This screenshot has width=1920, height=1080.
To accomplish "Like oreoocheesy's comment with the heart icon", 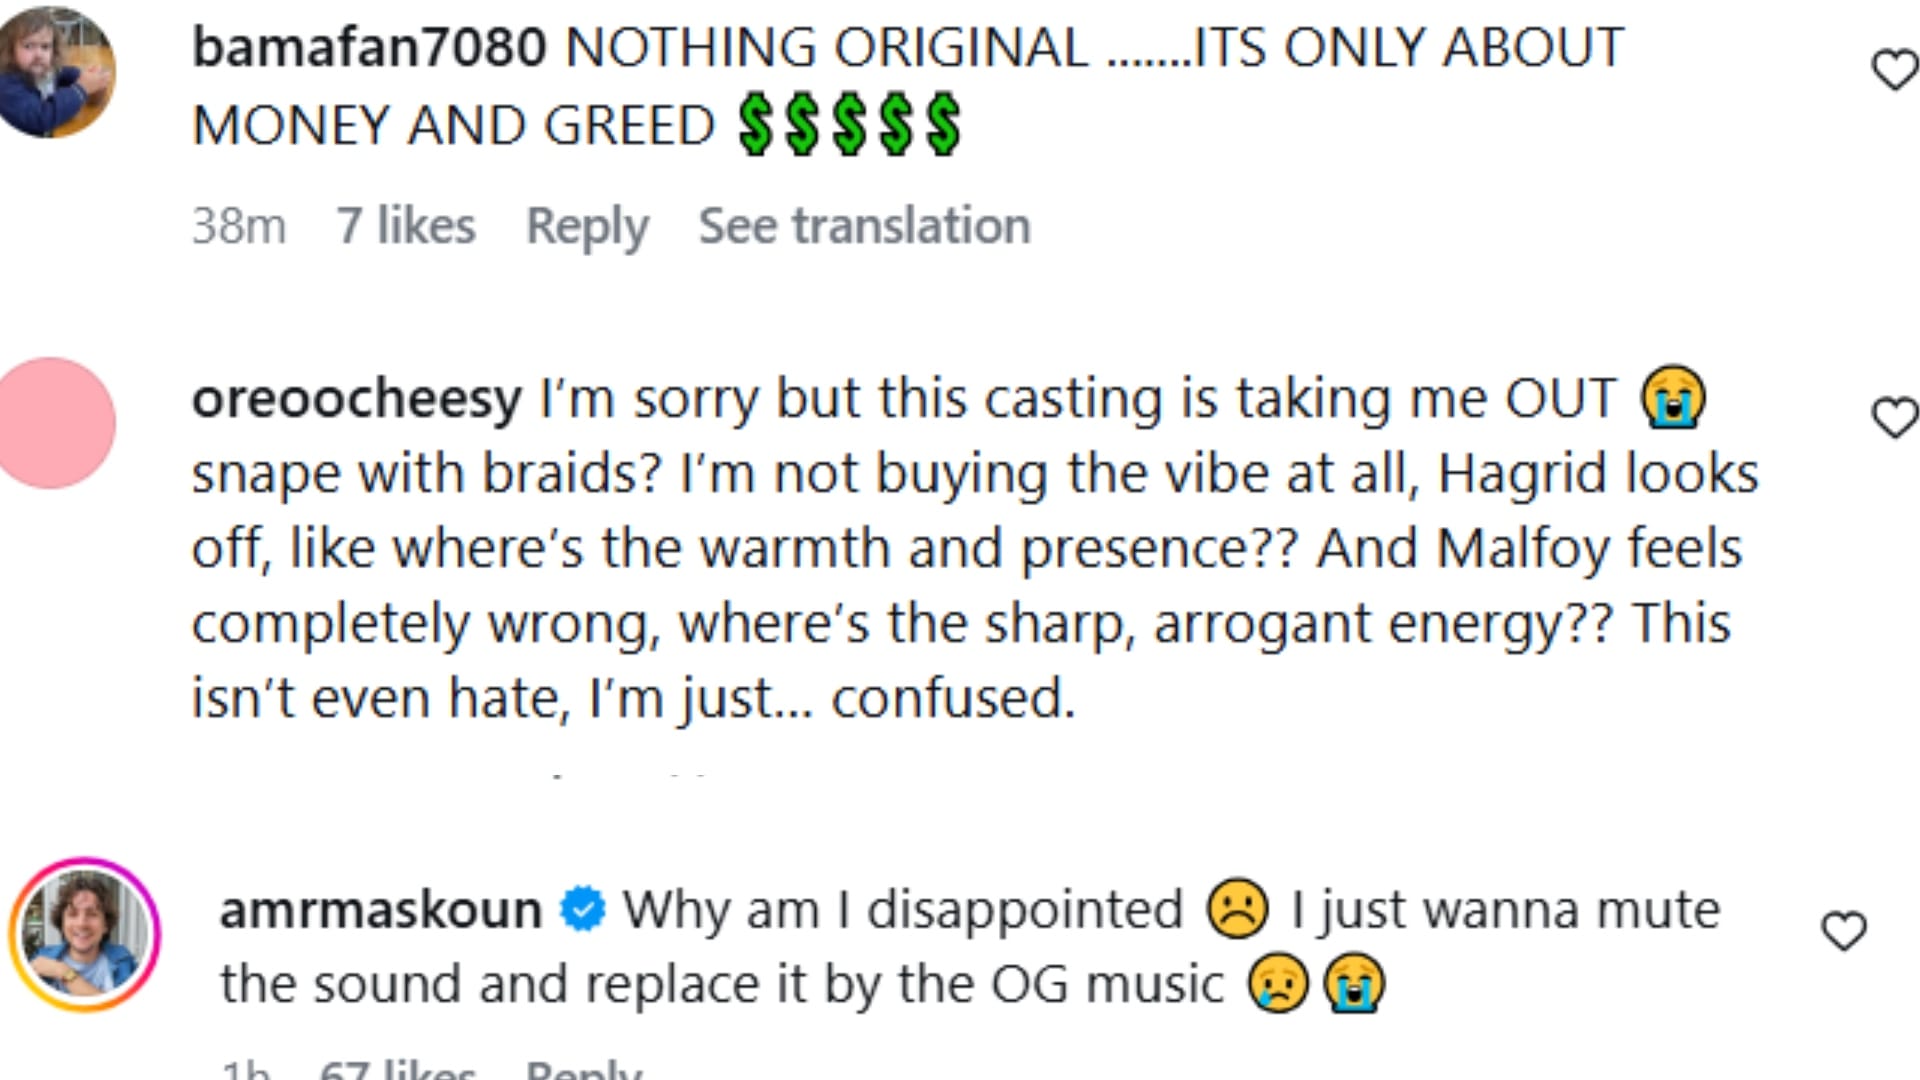I will coord(1894,417).
